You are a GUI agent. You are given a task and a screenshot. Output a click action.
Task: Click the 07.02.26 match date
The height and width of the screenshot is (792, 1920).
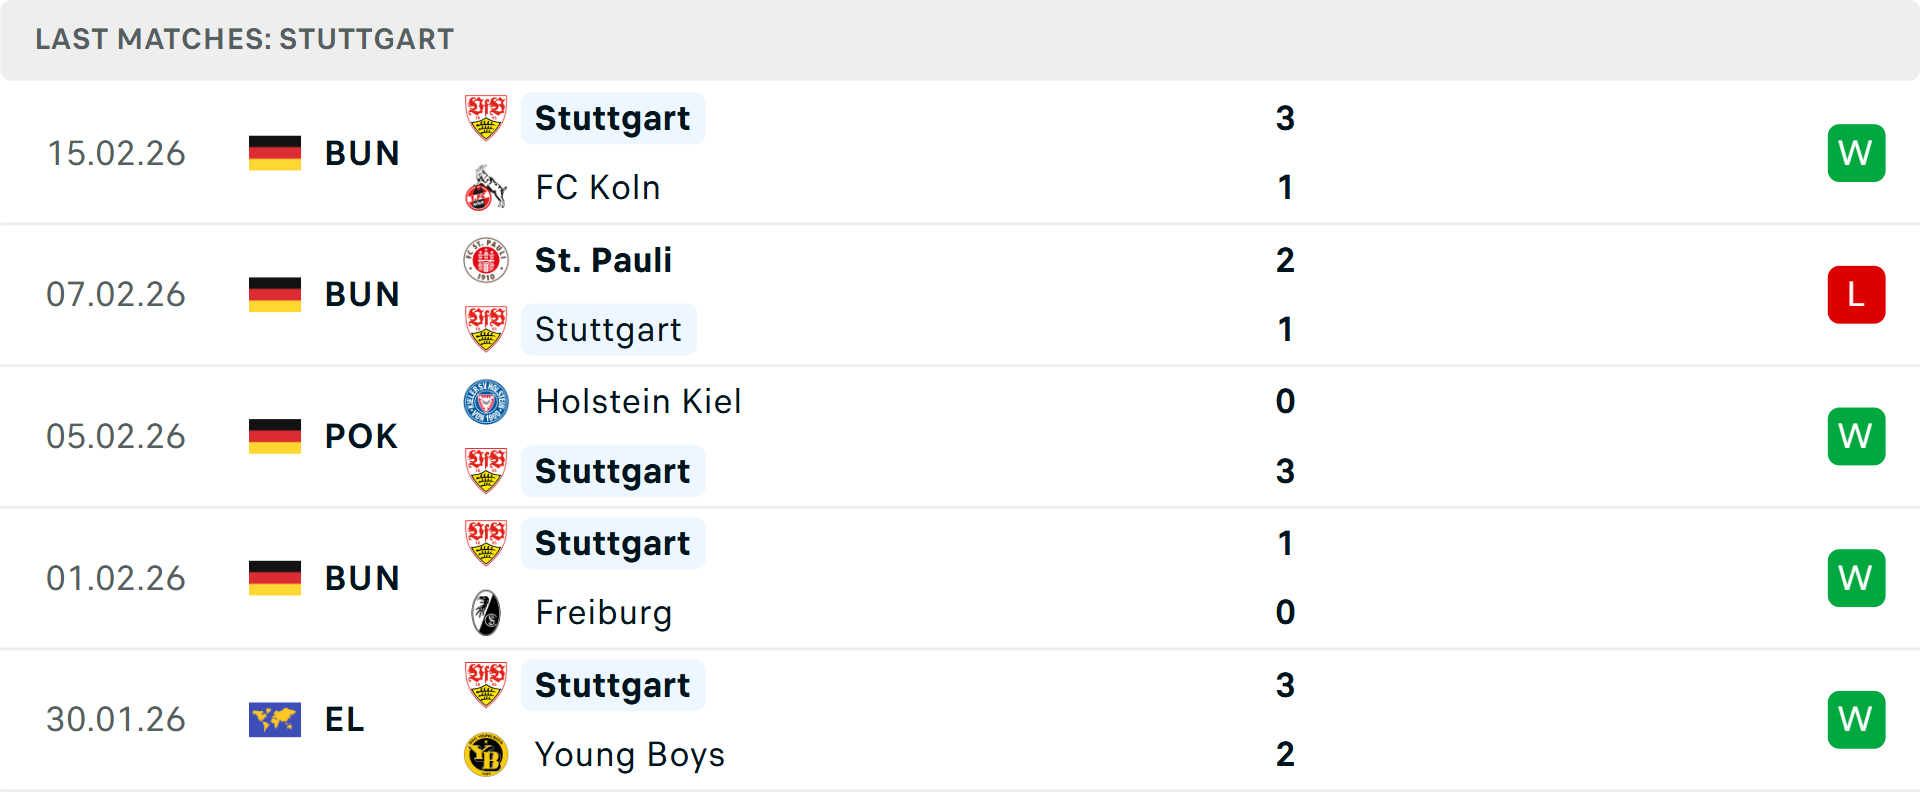pos(116,295)
